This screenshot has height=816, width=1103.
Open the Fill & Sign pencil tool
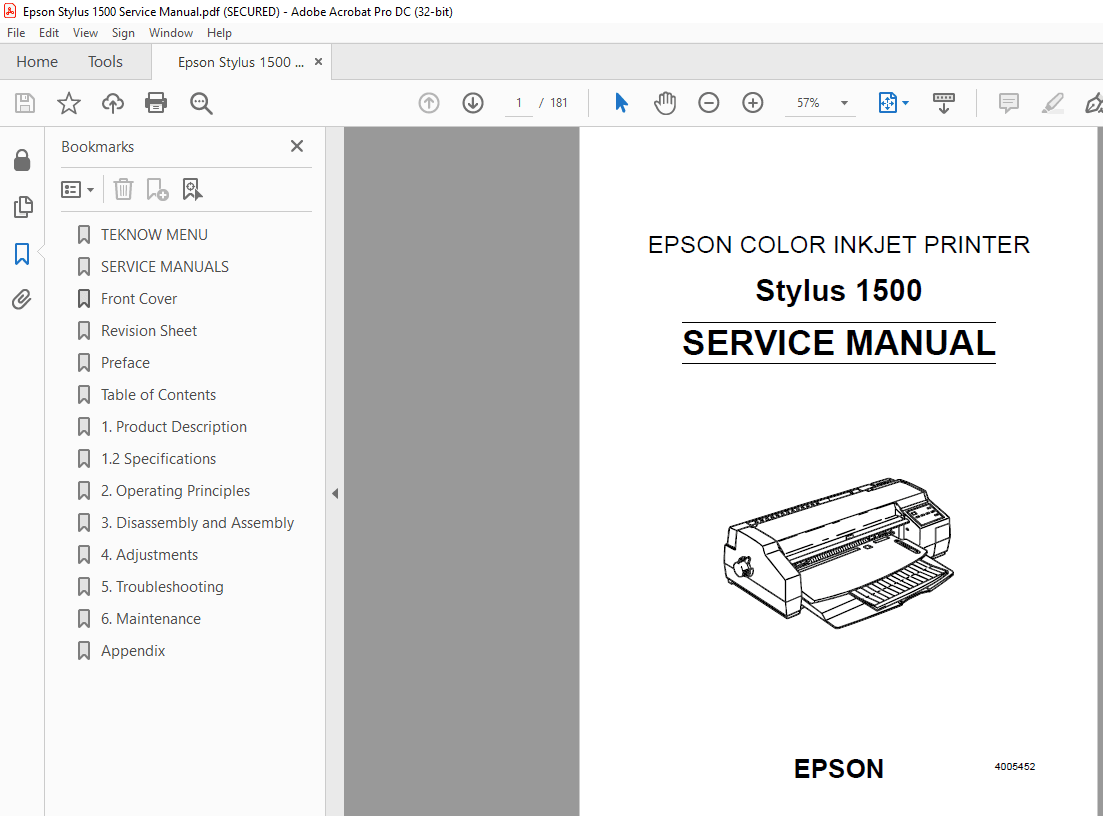point(1093,103)
